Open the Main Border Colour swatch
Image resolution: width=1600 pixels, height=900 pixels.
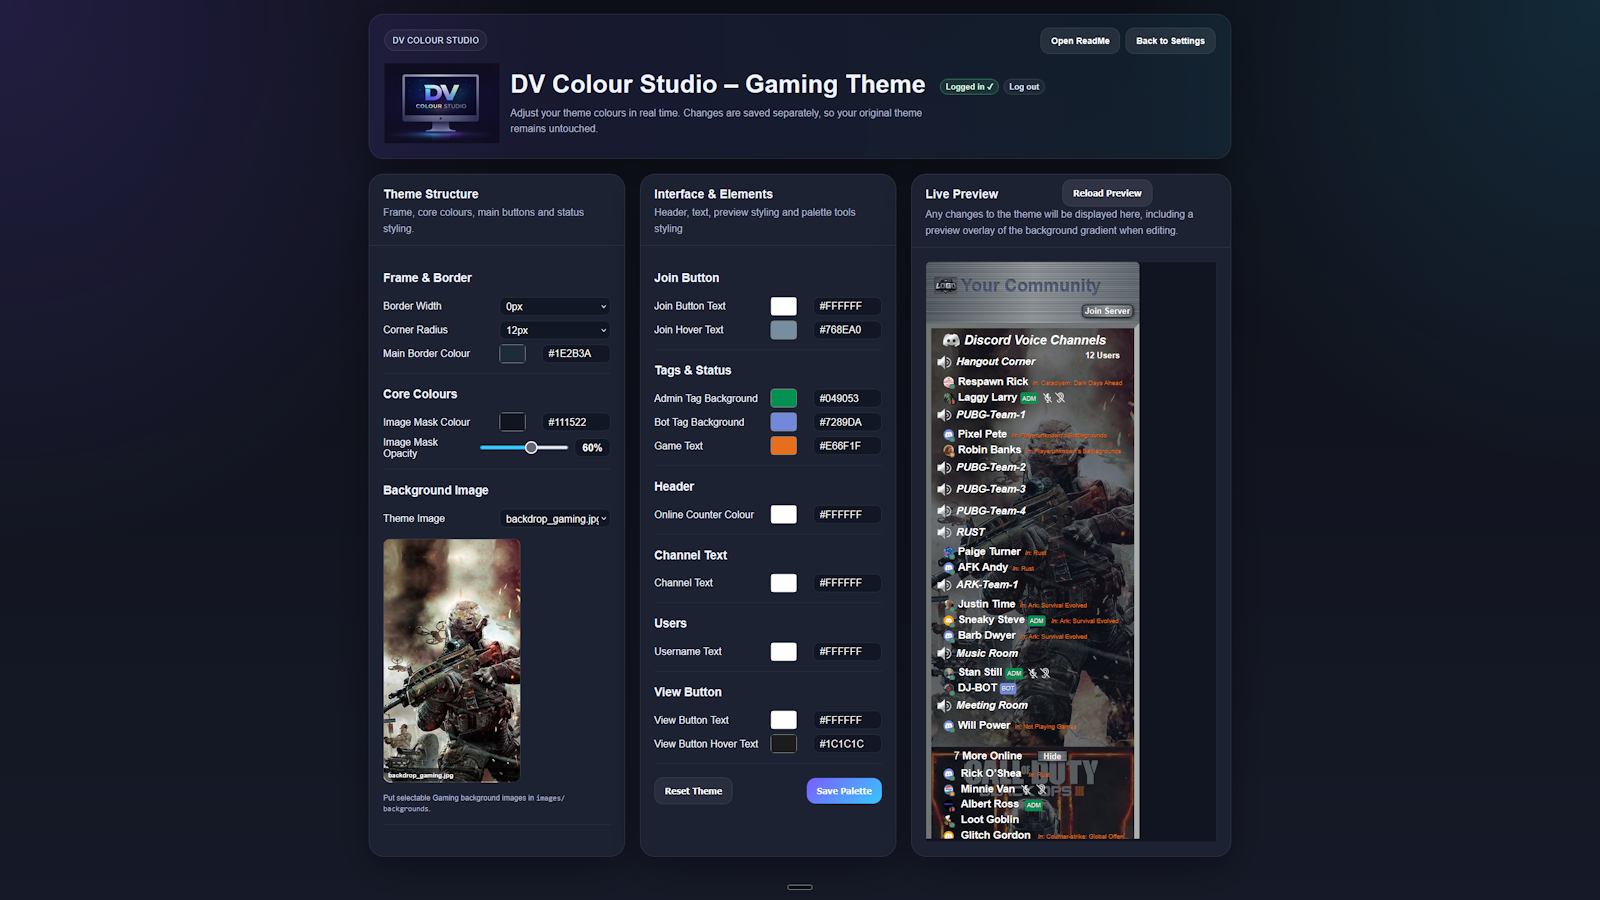(512, 354)
